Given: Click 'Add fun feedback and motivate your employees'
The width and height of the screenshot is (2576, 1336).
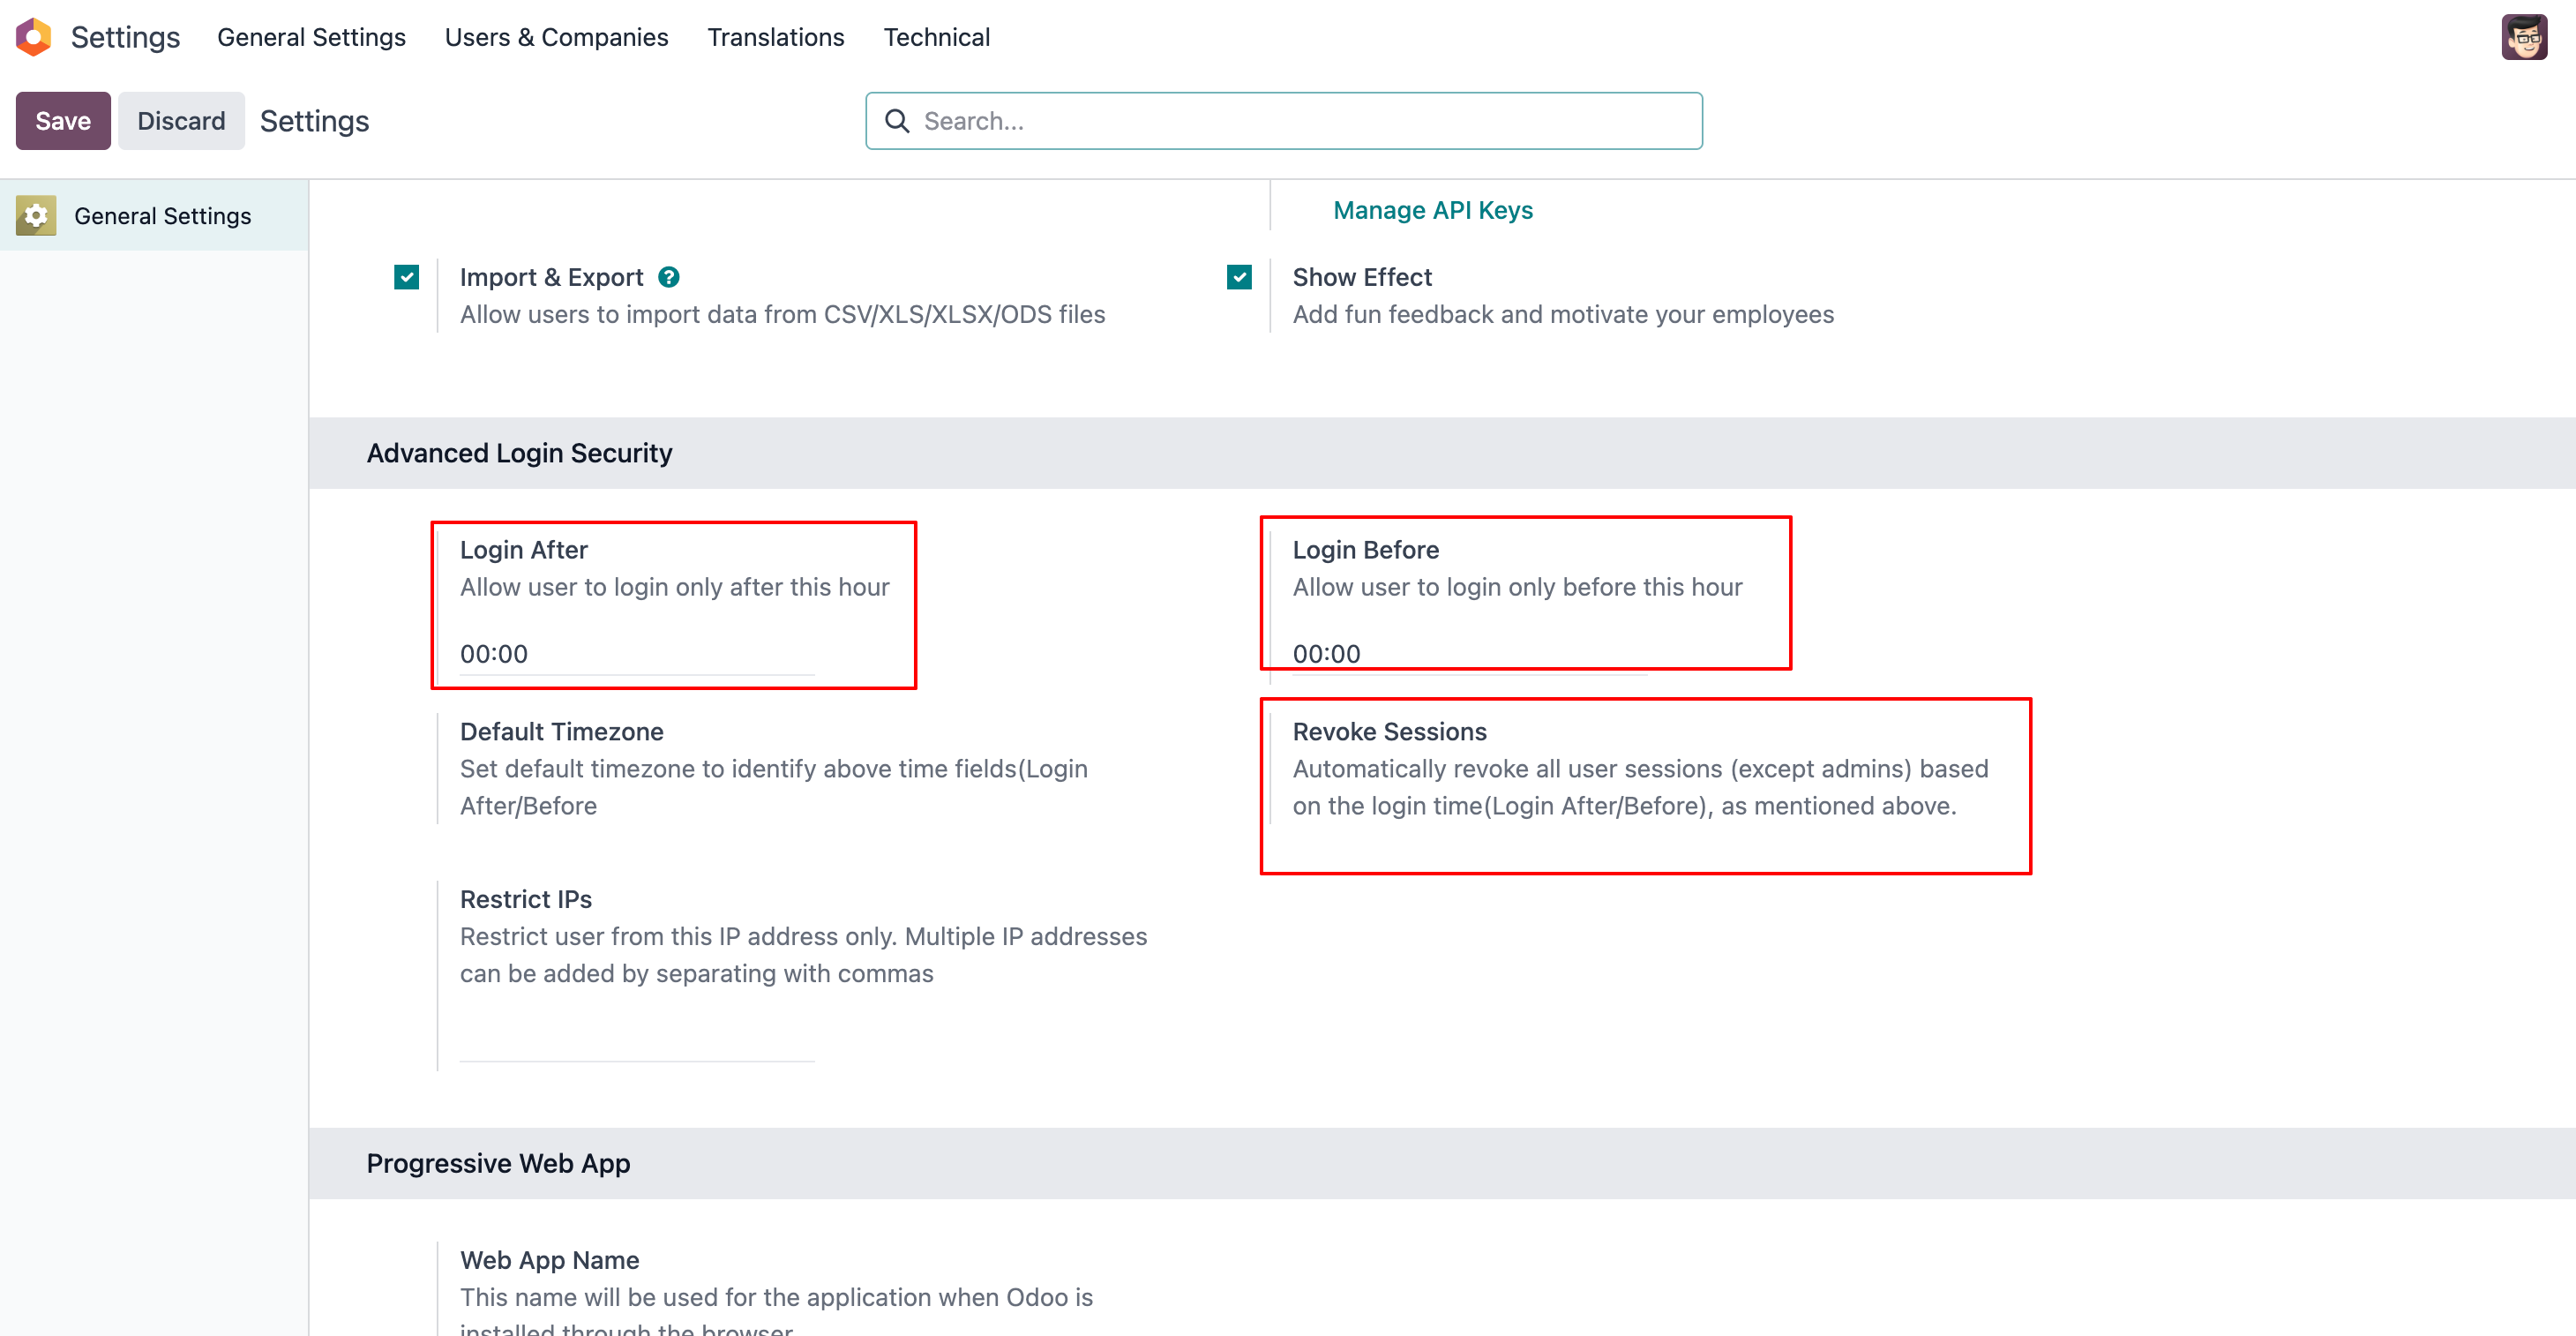Looking at the screenshot, I should (x=1563, y=314).
